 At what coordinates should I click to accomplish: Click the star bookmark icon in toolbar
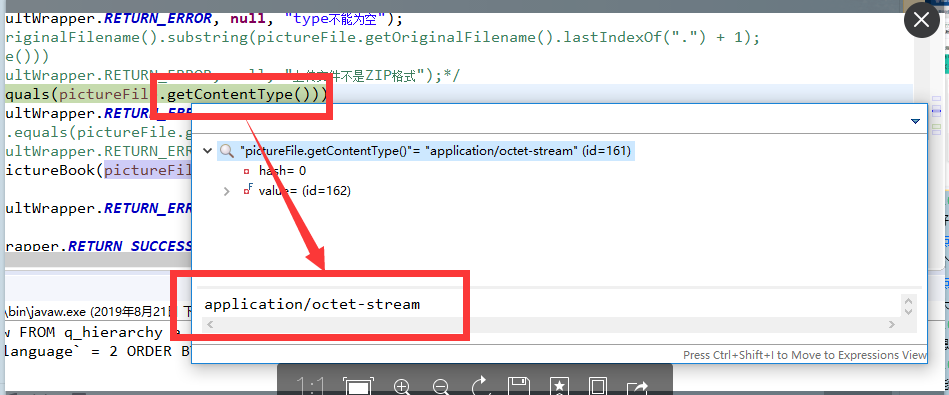pos(559,387)
